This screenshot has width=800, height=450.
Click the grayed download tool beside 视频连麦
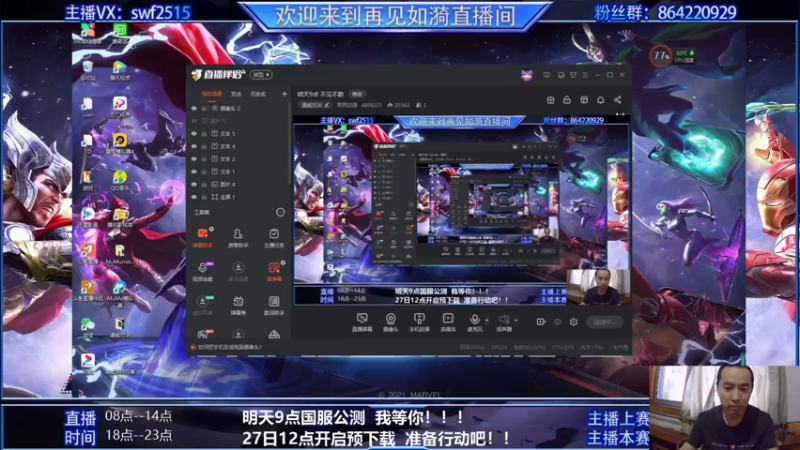[x=238, y=271]
